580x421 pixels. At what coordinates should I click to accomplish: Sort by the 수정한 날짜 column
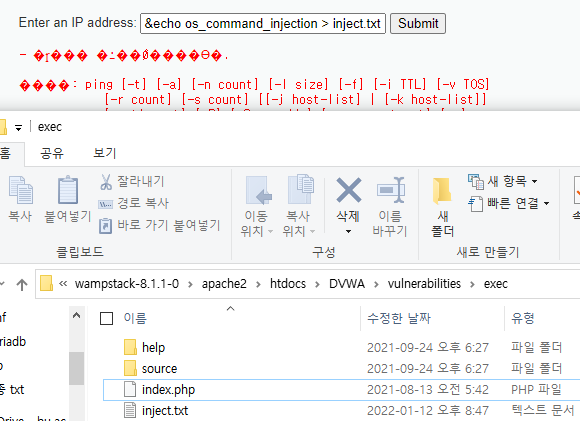point(399,318)
